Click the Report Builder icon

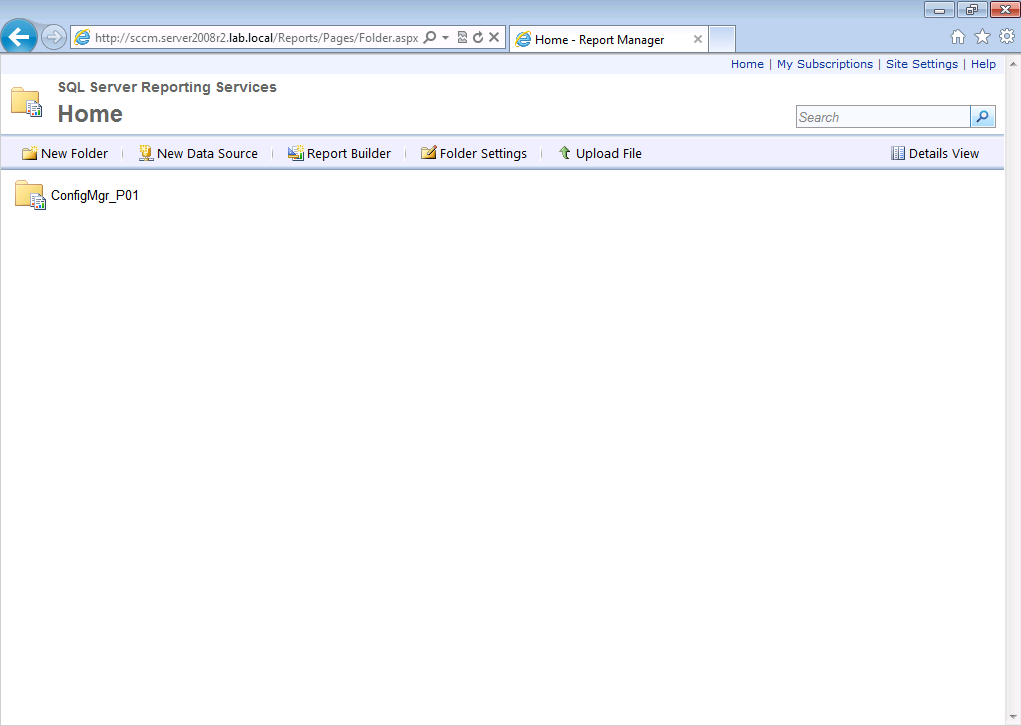point(296,153)
